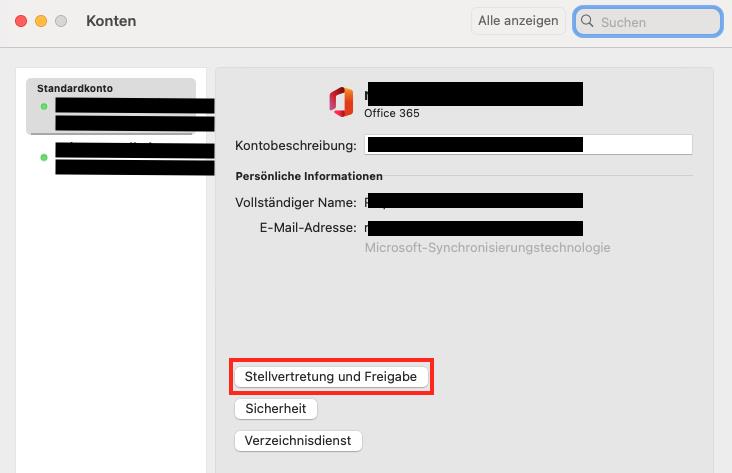Open the Verzeichnisdienst settings
Screen dimensions: 732x473
298,441
